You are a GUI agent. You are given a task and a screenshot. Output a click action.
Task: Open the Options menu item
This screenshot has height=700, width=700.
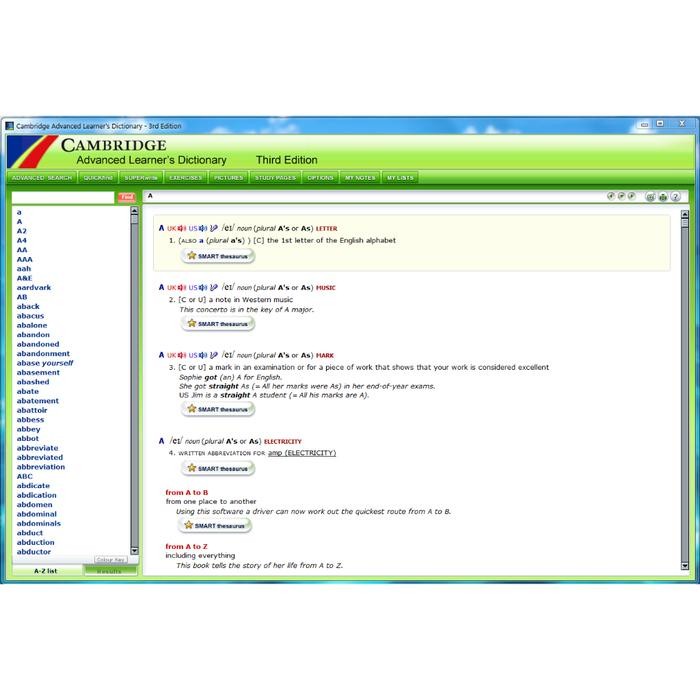(320, 178)
